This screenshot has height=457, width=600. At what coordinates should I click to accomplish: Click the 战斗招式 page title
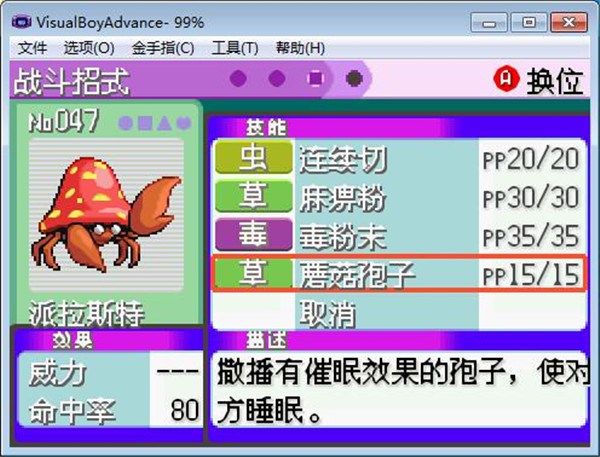pyautogui.click(x=71, y=81)
